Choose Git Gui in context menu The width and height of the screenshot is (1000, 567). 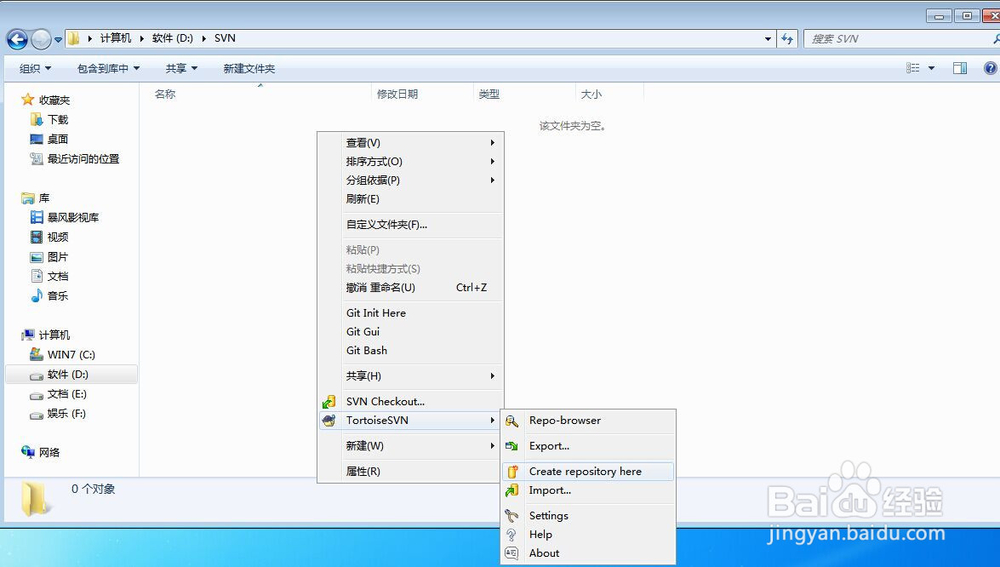point(411,332)
